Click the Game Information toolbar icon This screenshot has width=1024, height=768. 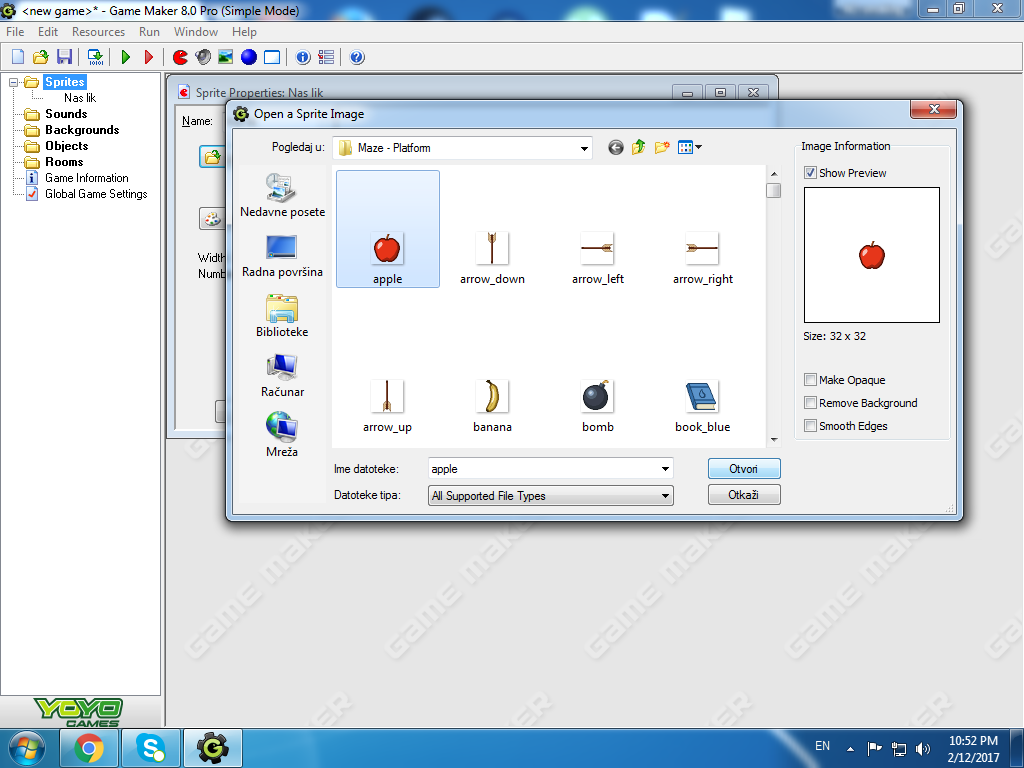(x=303, y=57)
